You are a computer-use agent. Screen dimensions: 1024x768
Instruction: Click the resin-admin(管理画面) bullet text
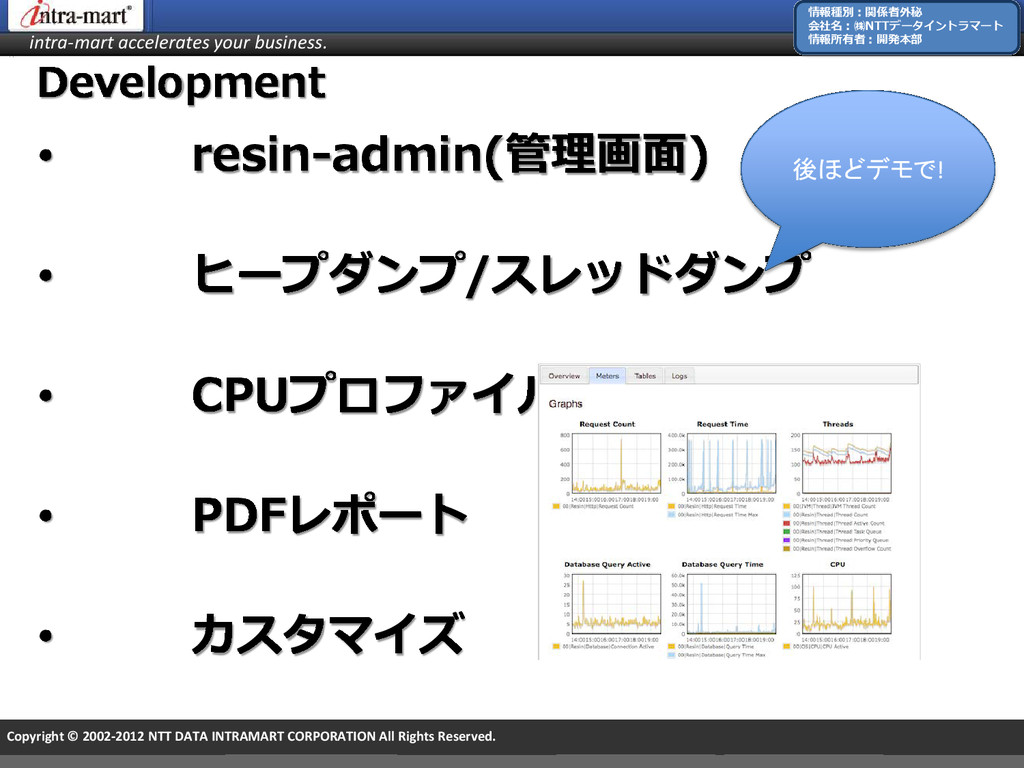point(450,155)
